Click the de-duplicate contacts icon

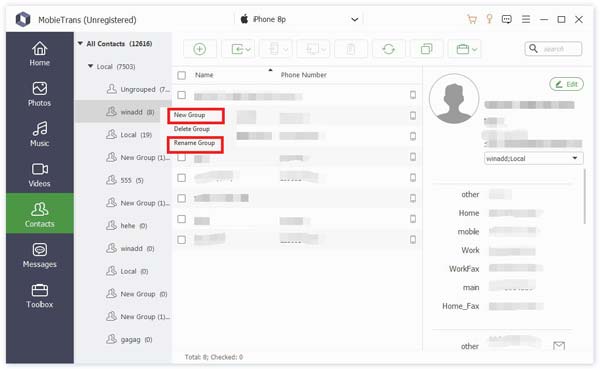click(426, 49)
